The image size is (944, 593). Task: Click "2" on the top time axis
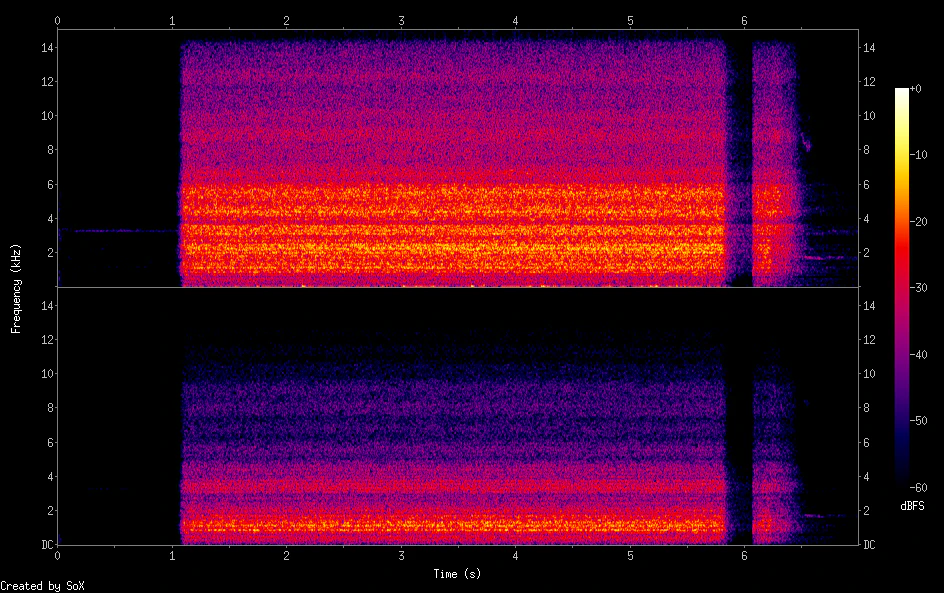click(287, 21)
